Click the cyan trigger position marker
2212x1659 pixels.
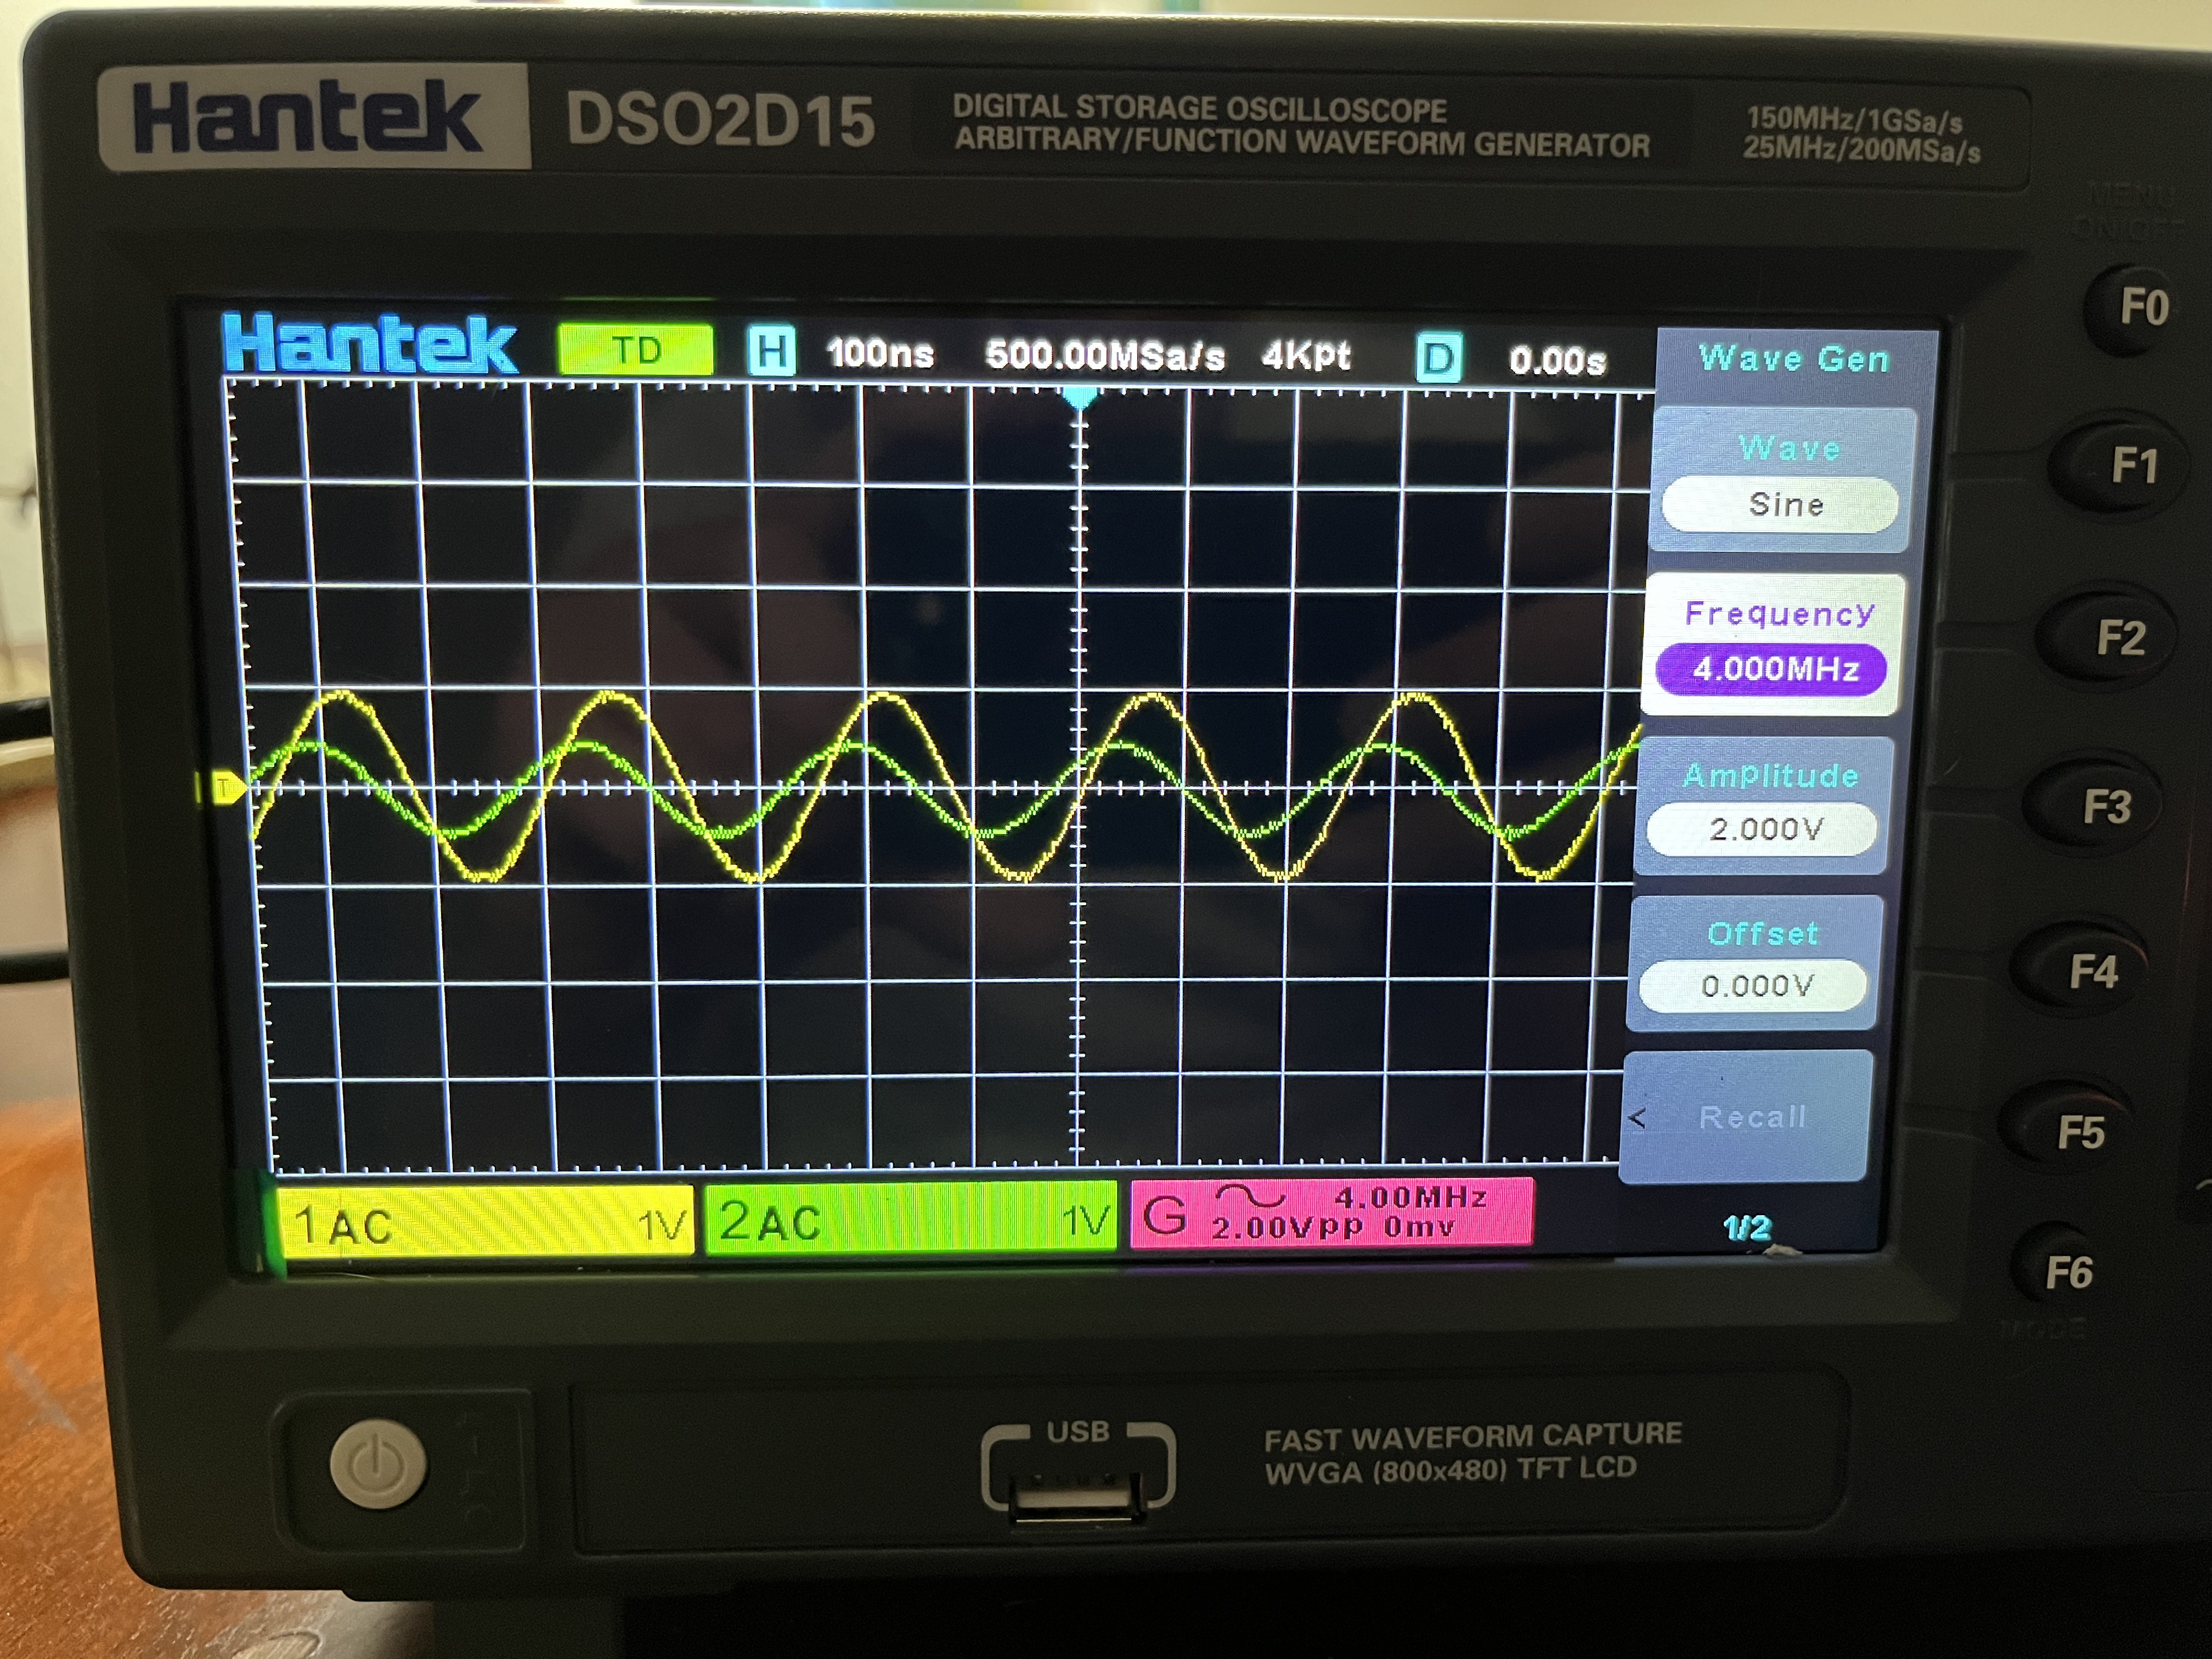click(x=1079, y=399)
